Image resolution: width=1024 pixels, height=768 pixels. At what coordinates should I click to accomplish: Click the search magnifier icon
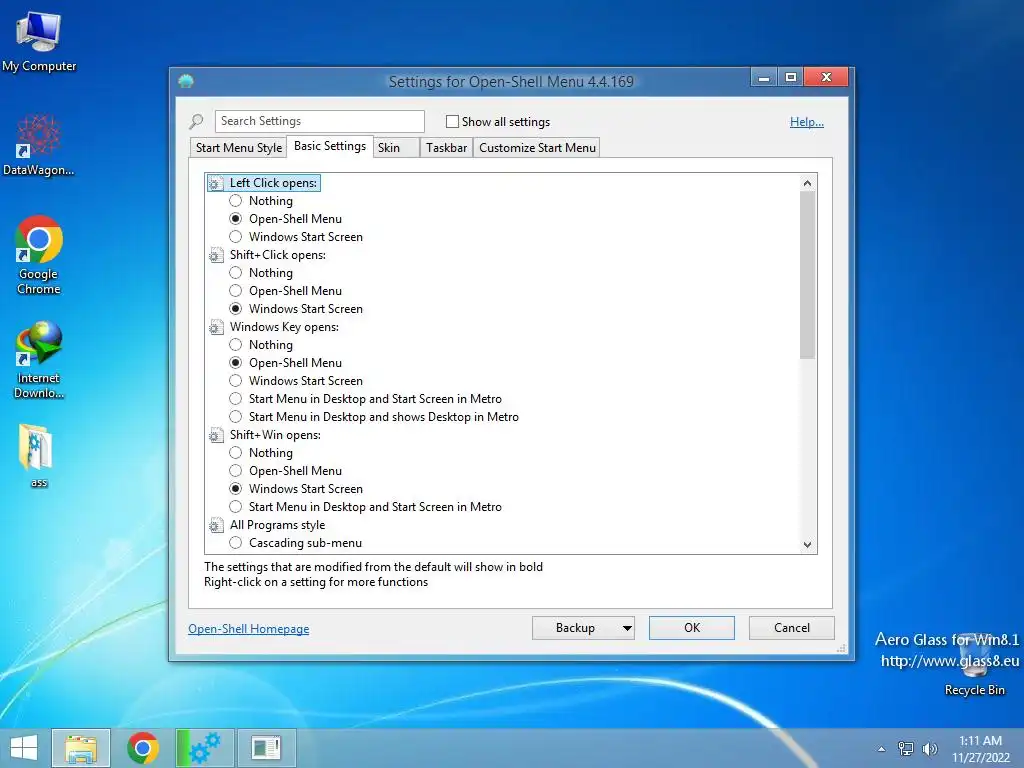tap(196, 121)
